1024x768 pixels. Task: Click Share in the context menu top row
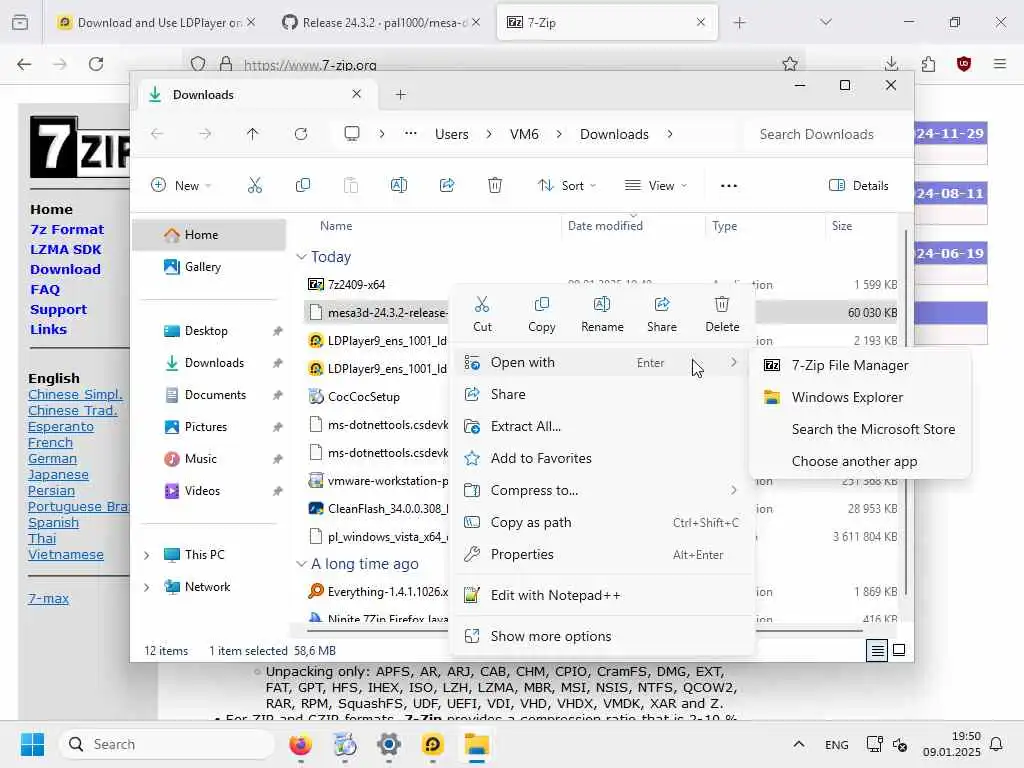click(662, 314)
